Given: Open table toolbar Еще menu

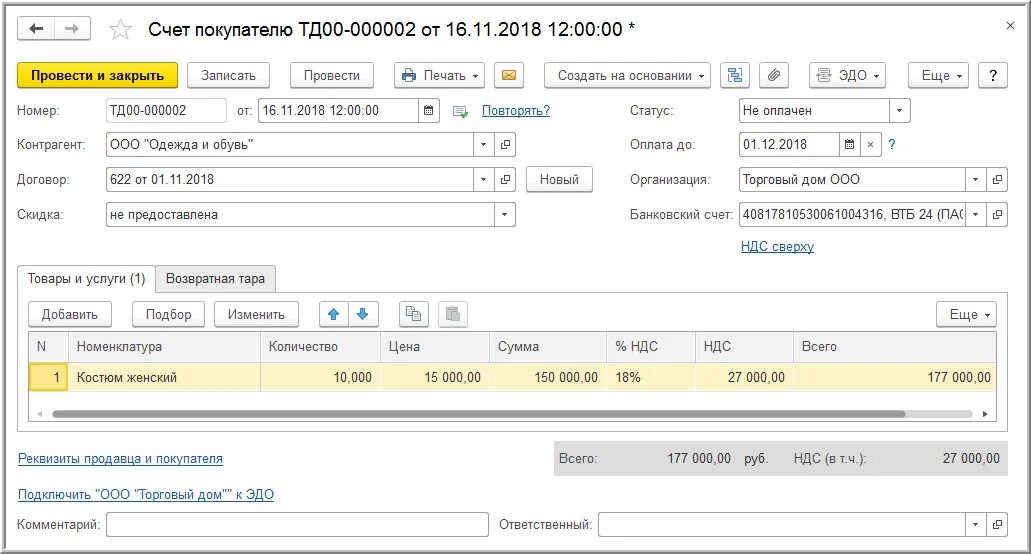Looking at the screenshot, I should pyautogui.click(x=967, y=314).
